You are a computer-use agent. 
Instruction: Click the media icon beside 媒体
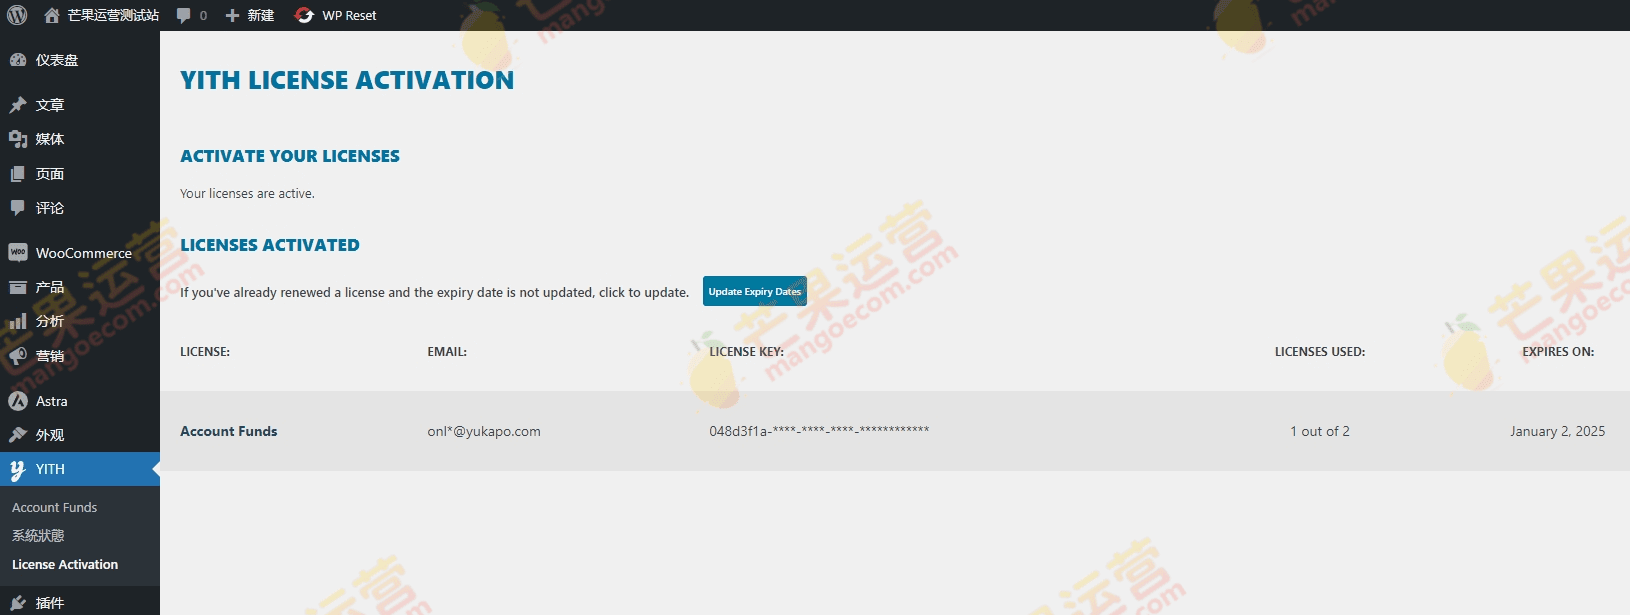(18, 139)
